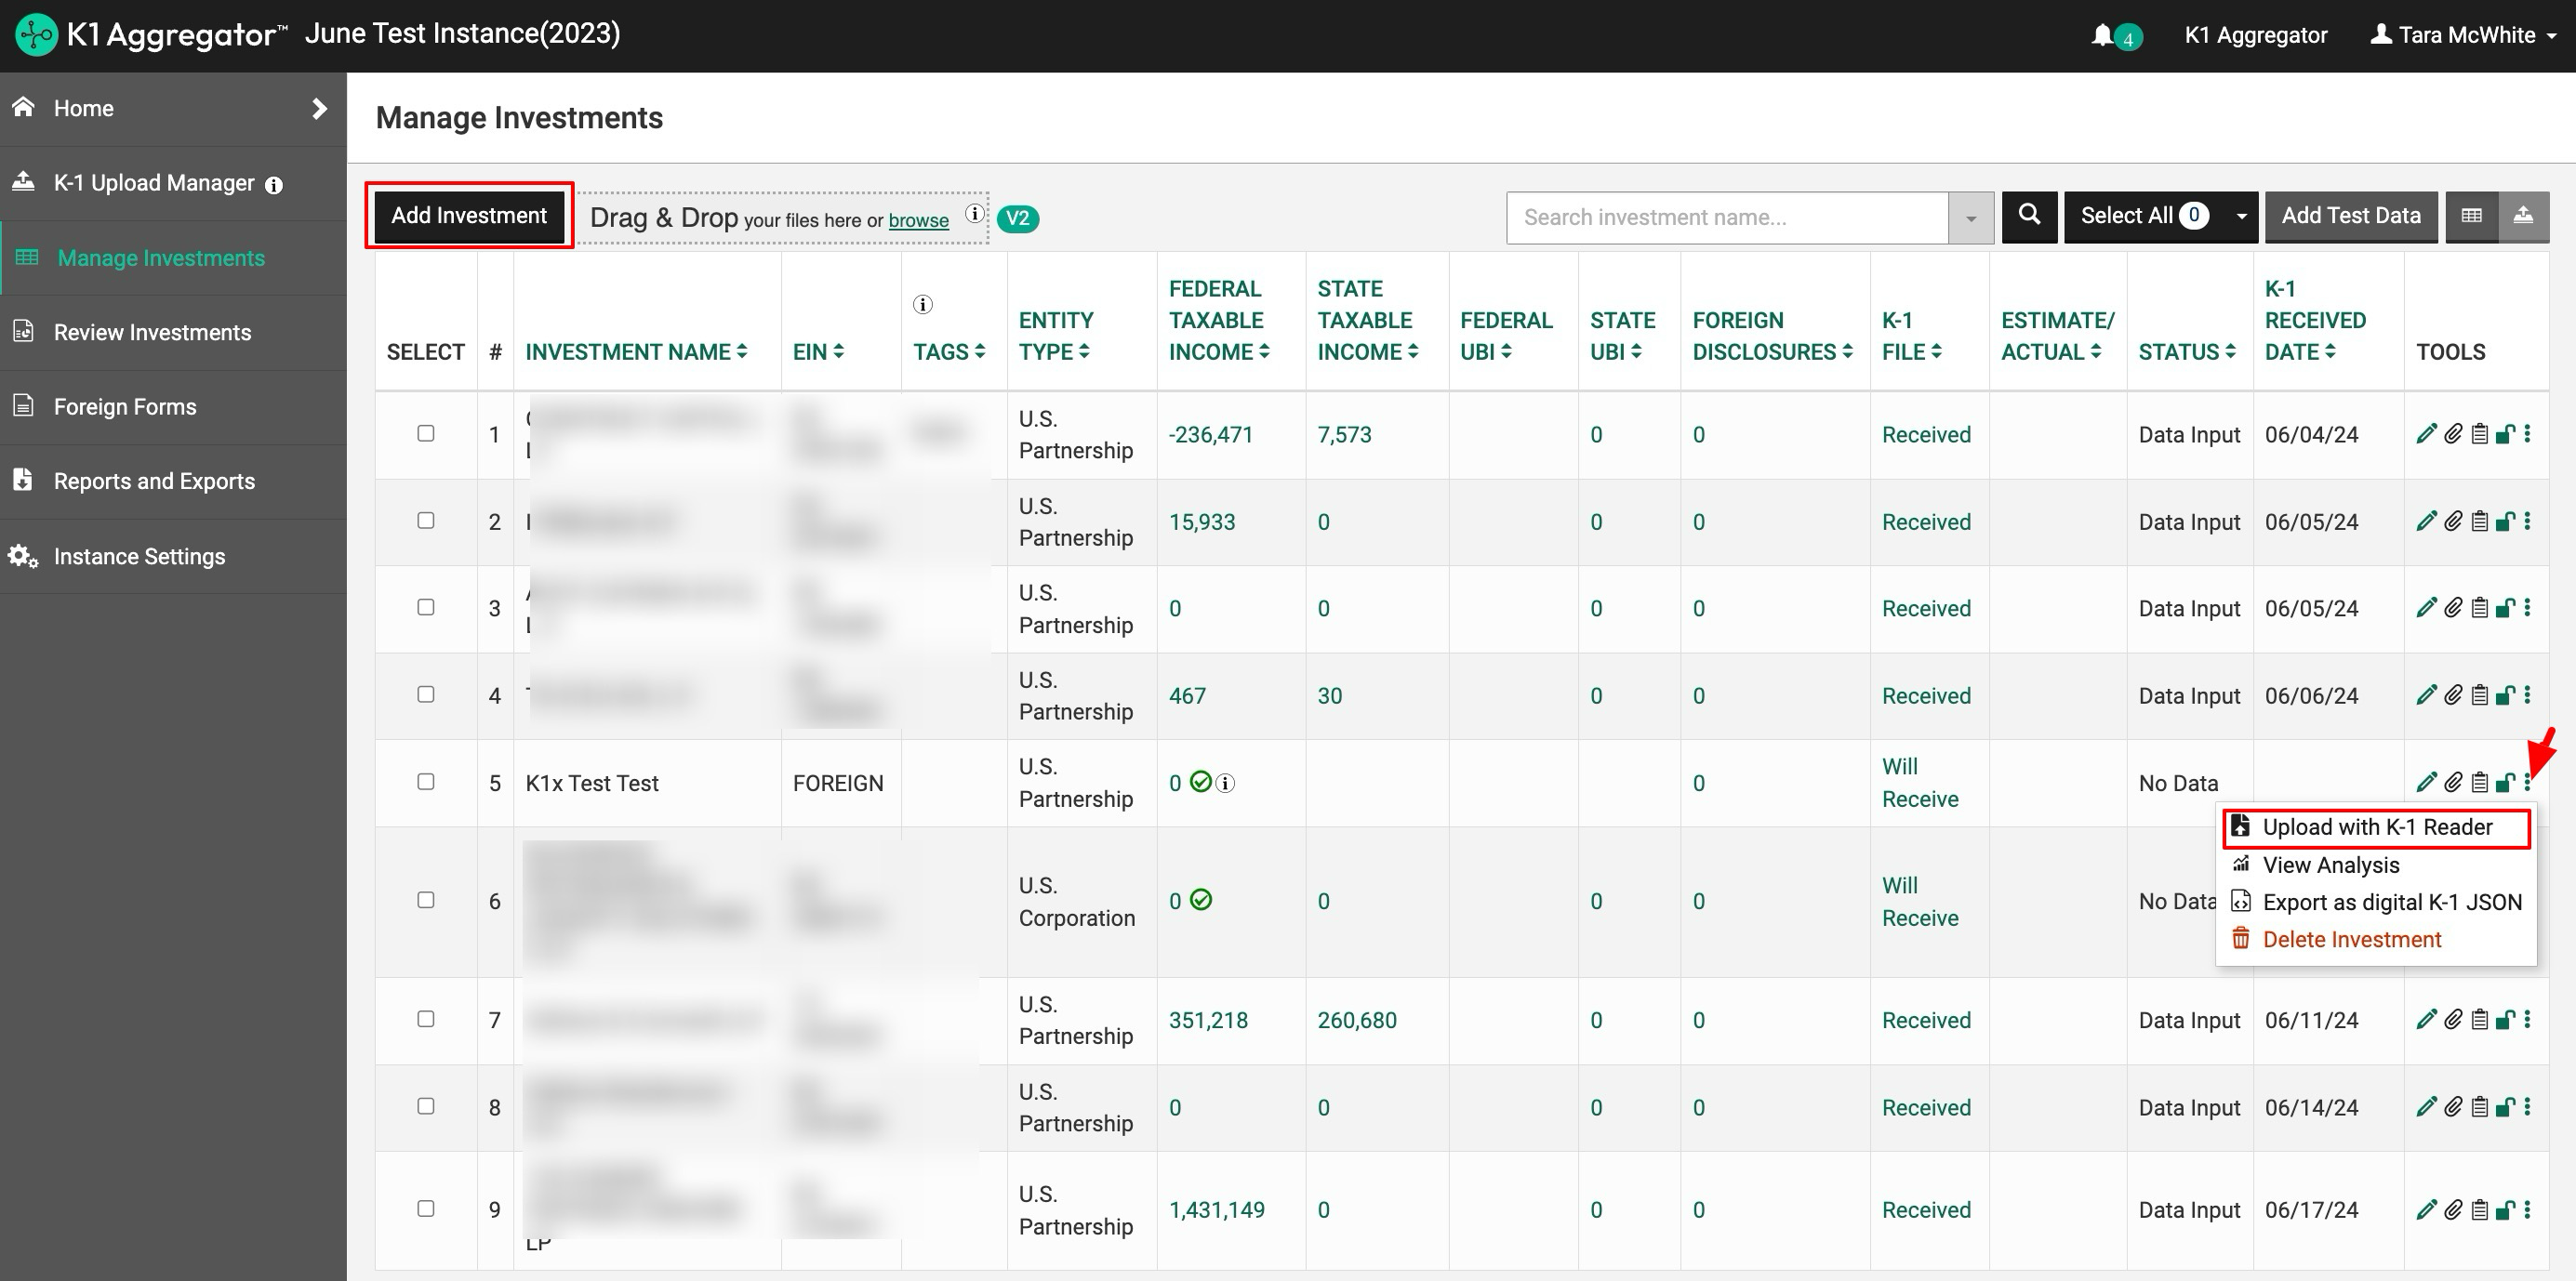Viewport: 2576px width, 1281px height.
Task: Choose Upload with K-1 Reader menu item
Action: point(2376,827)
